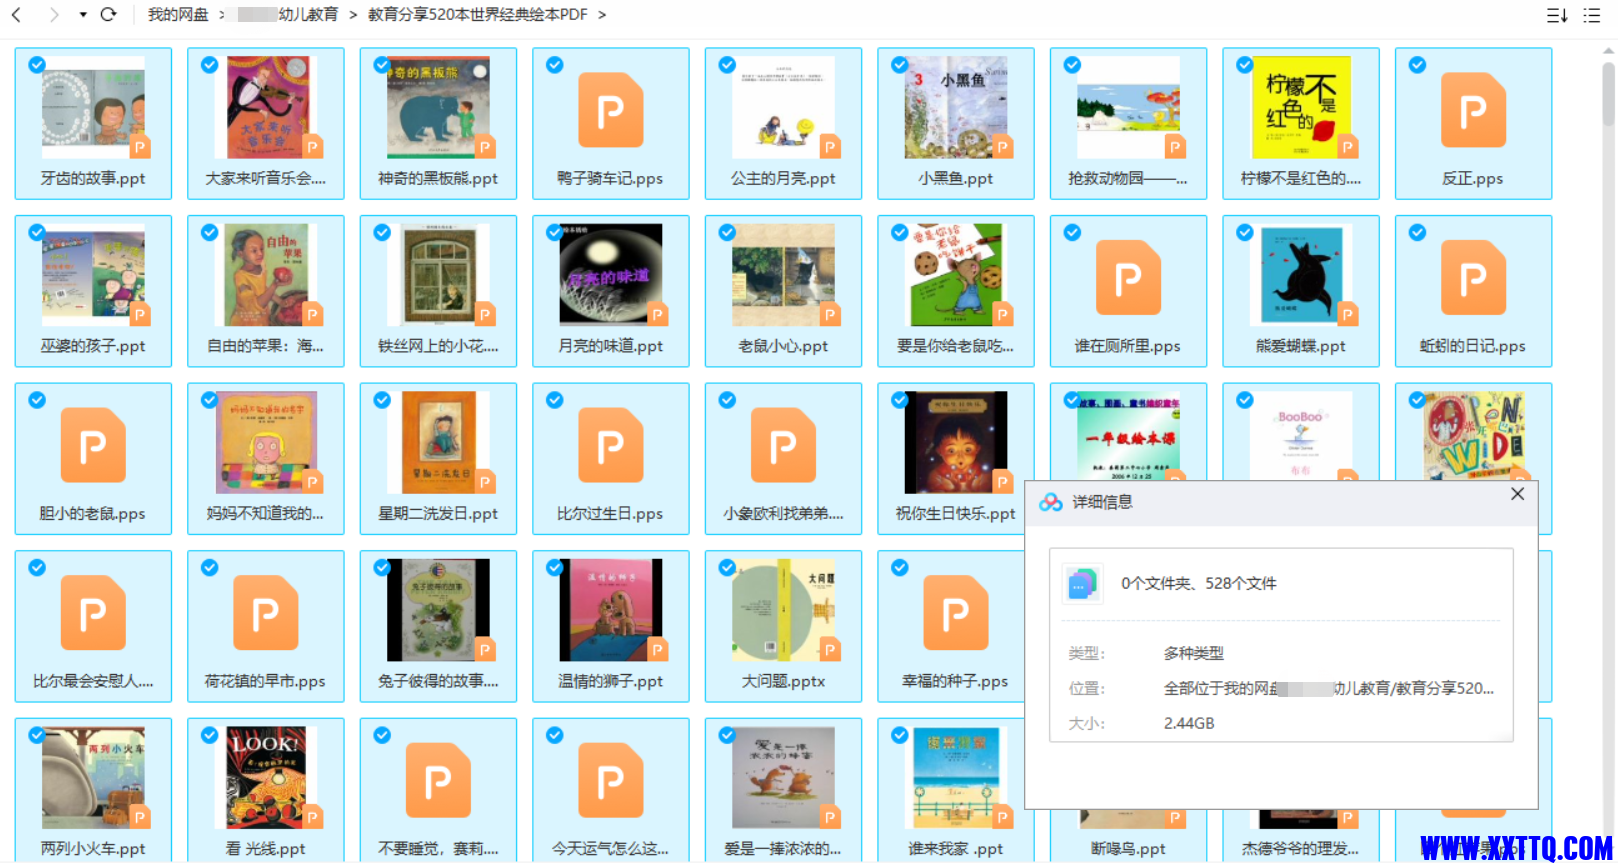Select the file name 星期二洗发日.ppt
Viewport: 1618px width, 868px height.
point(438,514)
